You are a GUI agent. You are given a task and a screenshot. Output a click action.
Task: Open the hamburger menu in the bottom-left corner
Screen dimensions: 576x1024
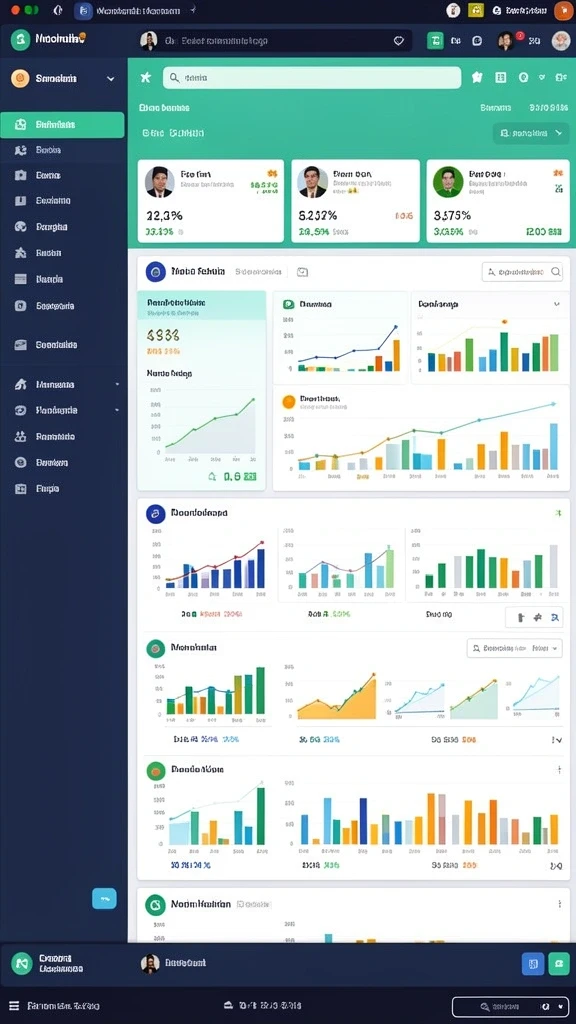tap(14, 1006)
